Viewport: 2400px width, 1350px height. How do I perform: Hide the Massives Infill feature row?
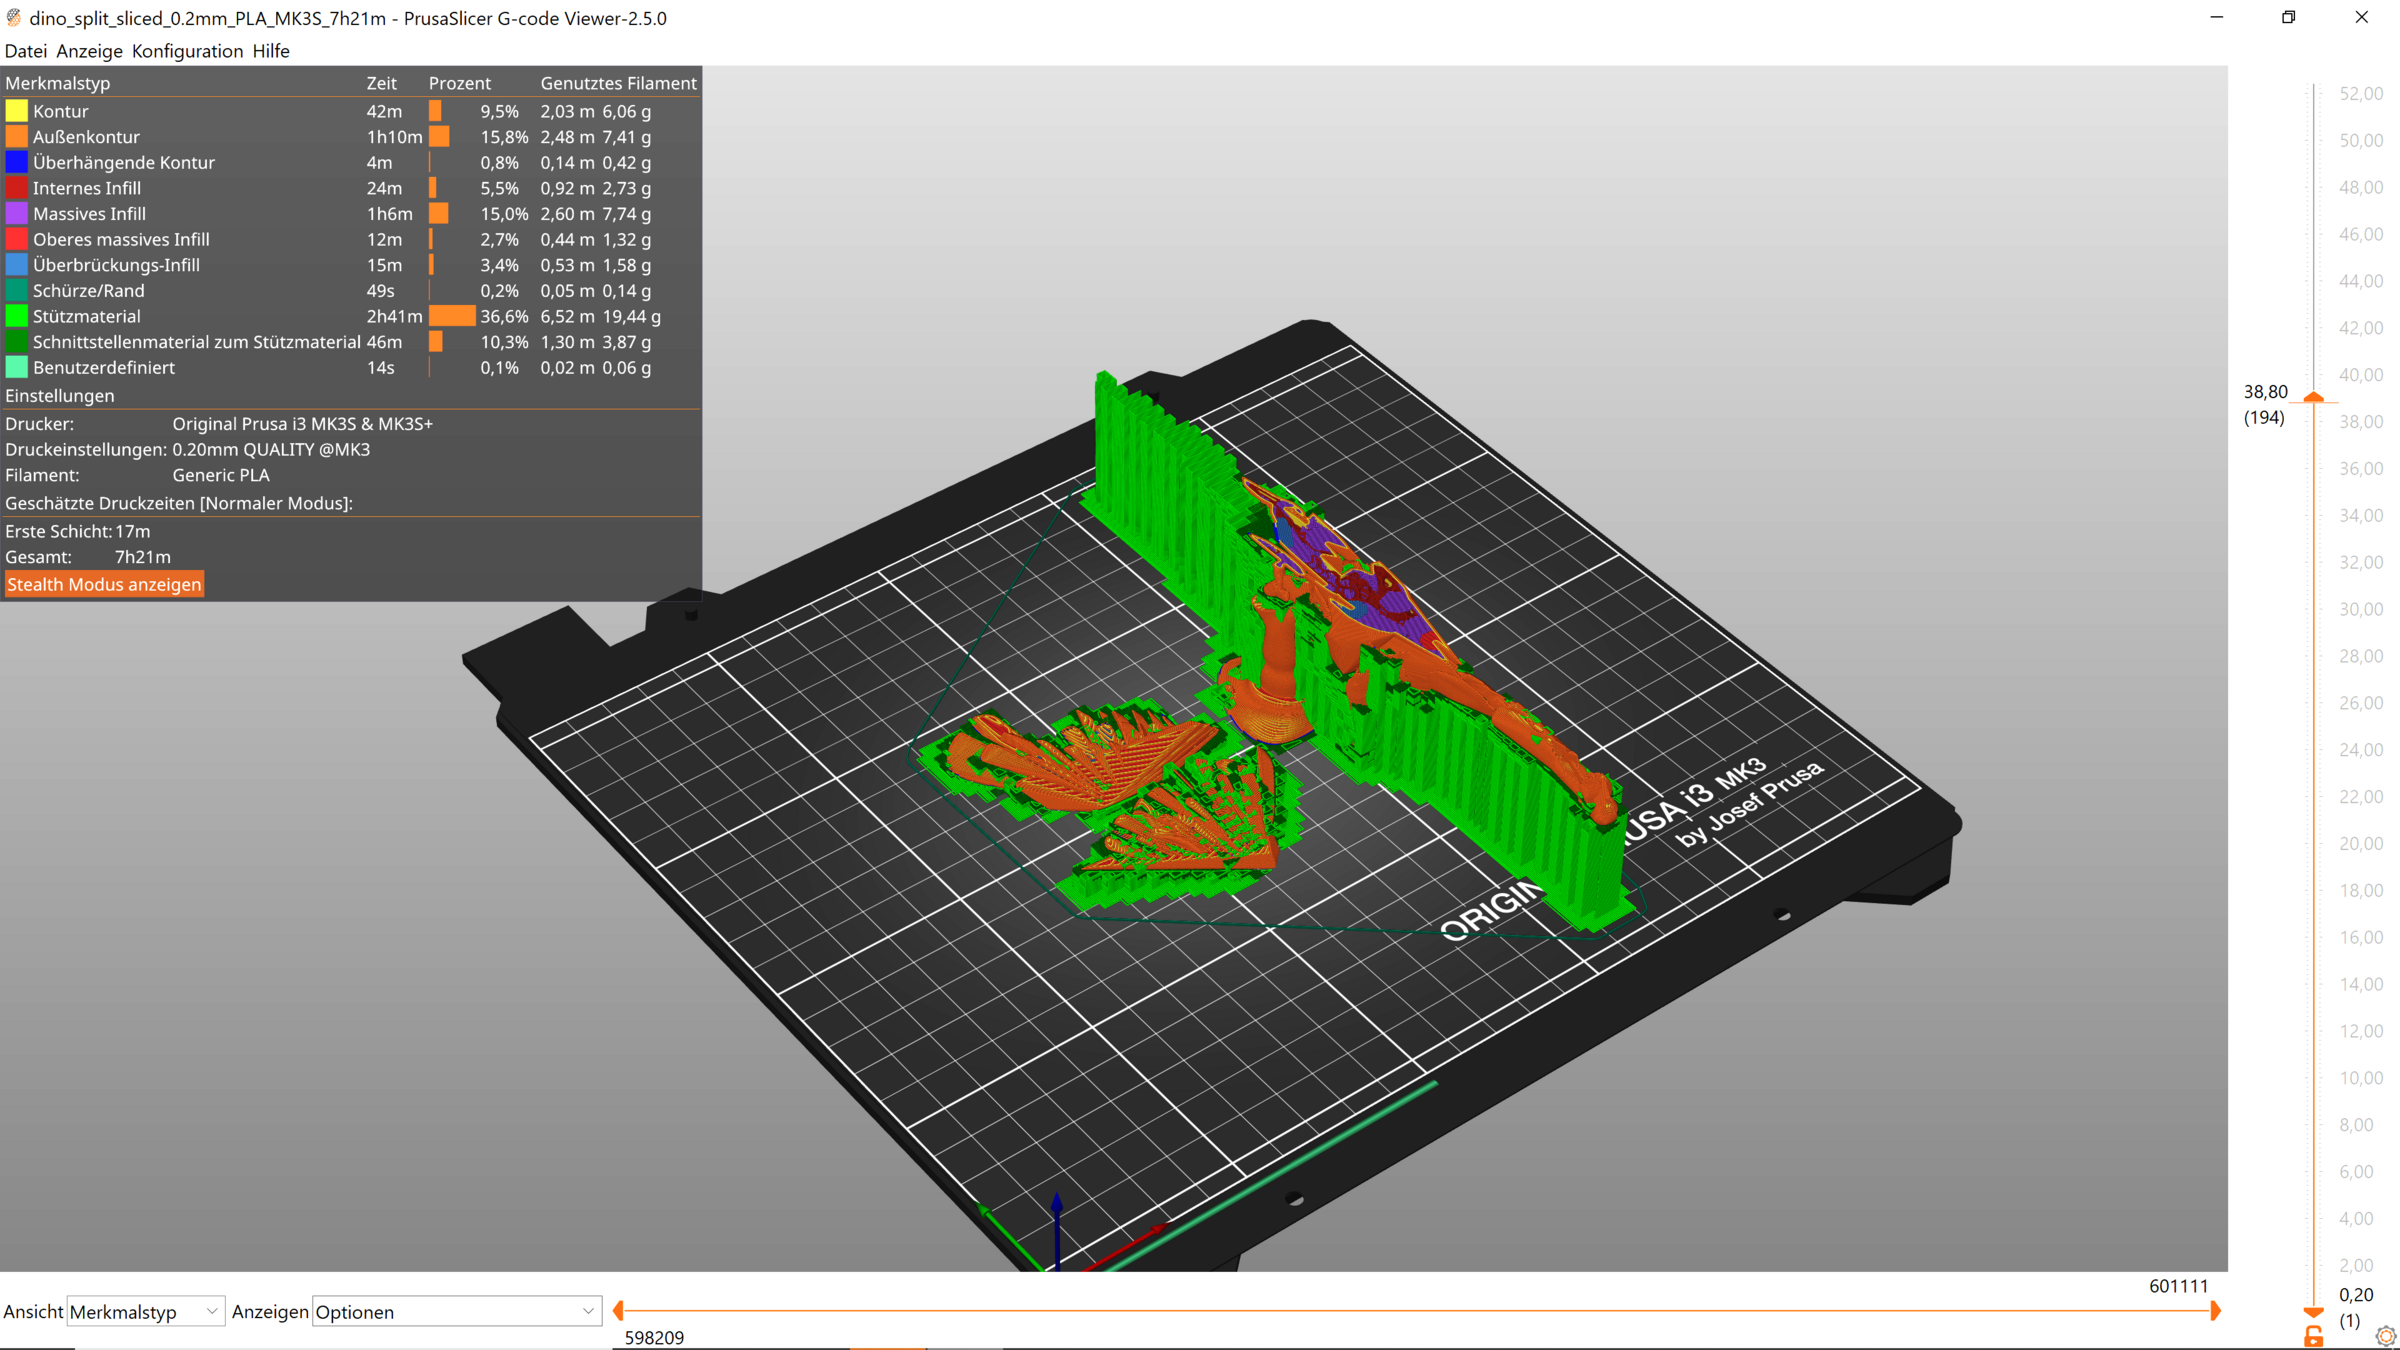[350, 214]
